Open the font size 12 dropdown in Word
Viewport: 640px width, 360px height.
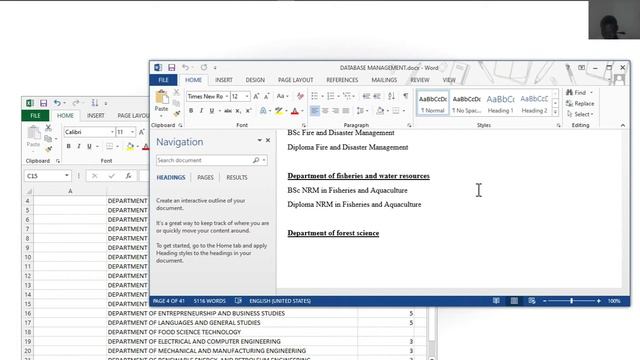point(247,96)
